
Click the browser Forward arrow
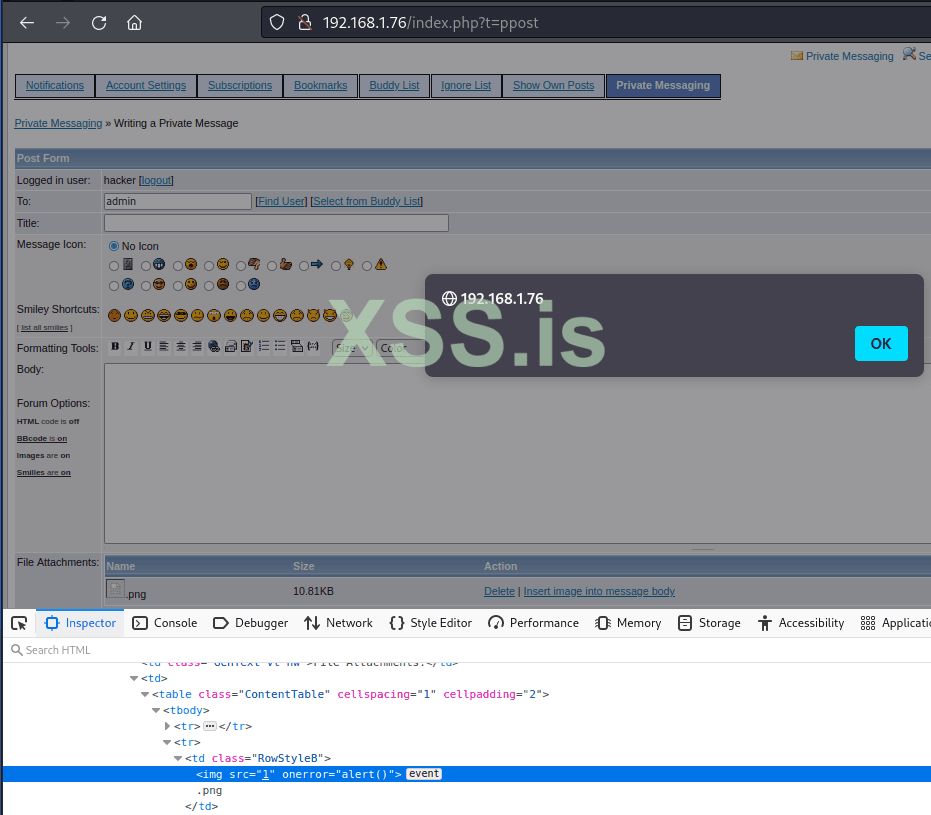pos(62,23)
